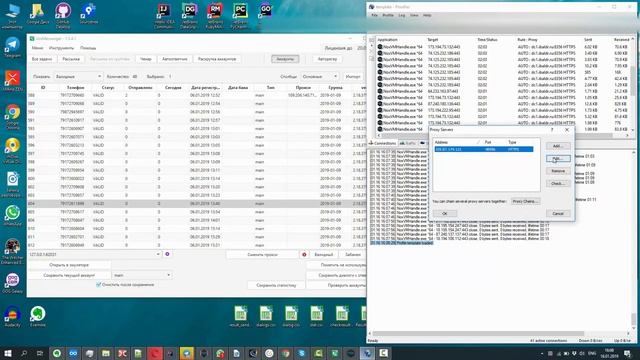This screenshot has height=360, width=640.
Task: Open the checkresult file on desktop
Action: pyautogui.click(x=342, y=316)
